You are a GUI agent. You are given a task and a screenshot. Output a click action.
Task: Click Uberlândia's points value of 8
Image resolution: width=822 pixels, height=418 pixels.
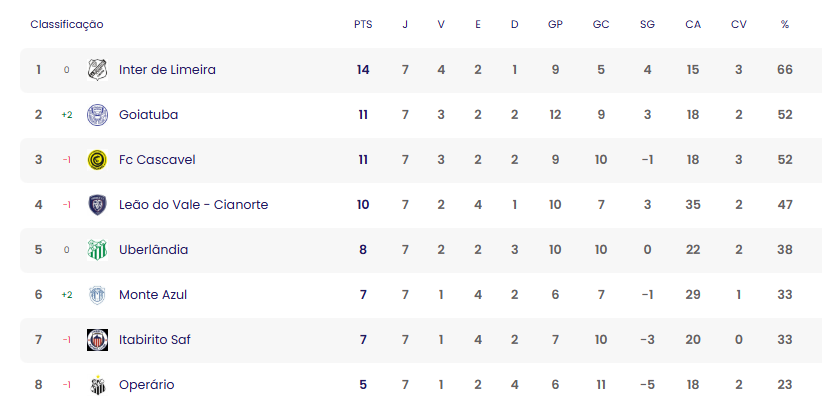pos(363,250)
